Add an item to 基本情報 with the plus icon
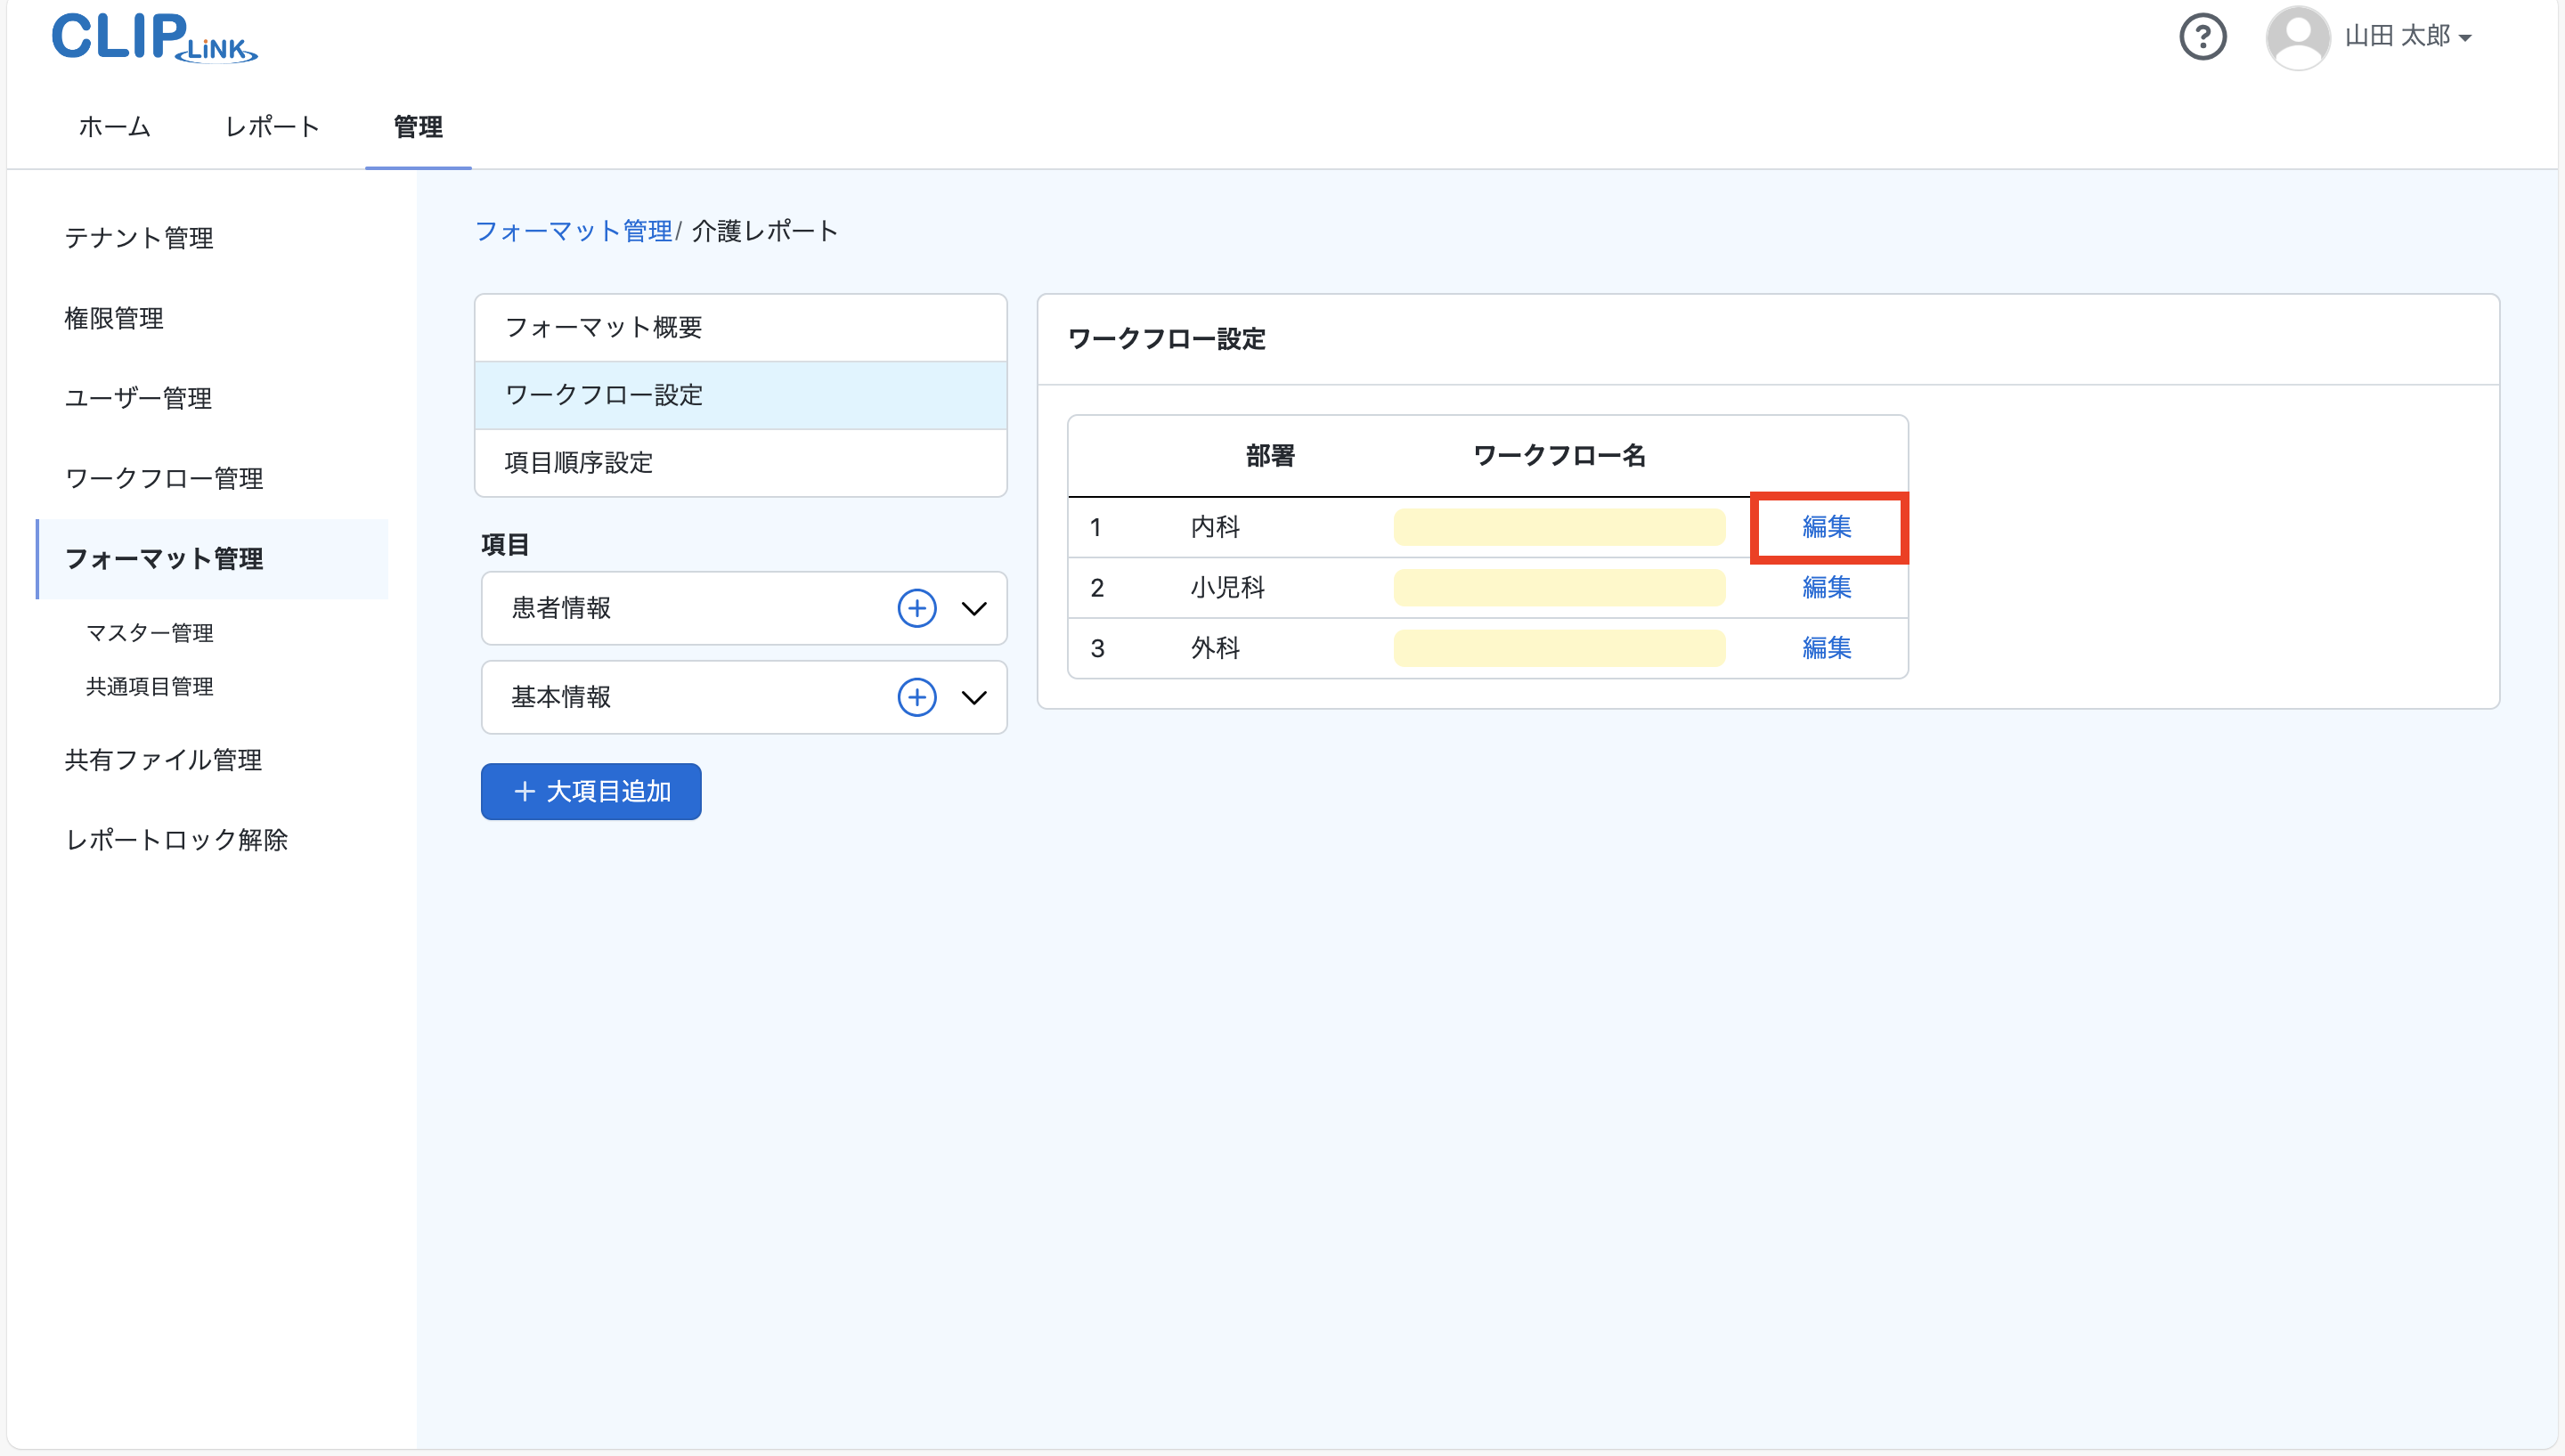Image resolution: width=2565 pixels, height=1456 pixels. (x=916, y=697)
